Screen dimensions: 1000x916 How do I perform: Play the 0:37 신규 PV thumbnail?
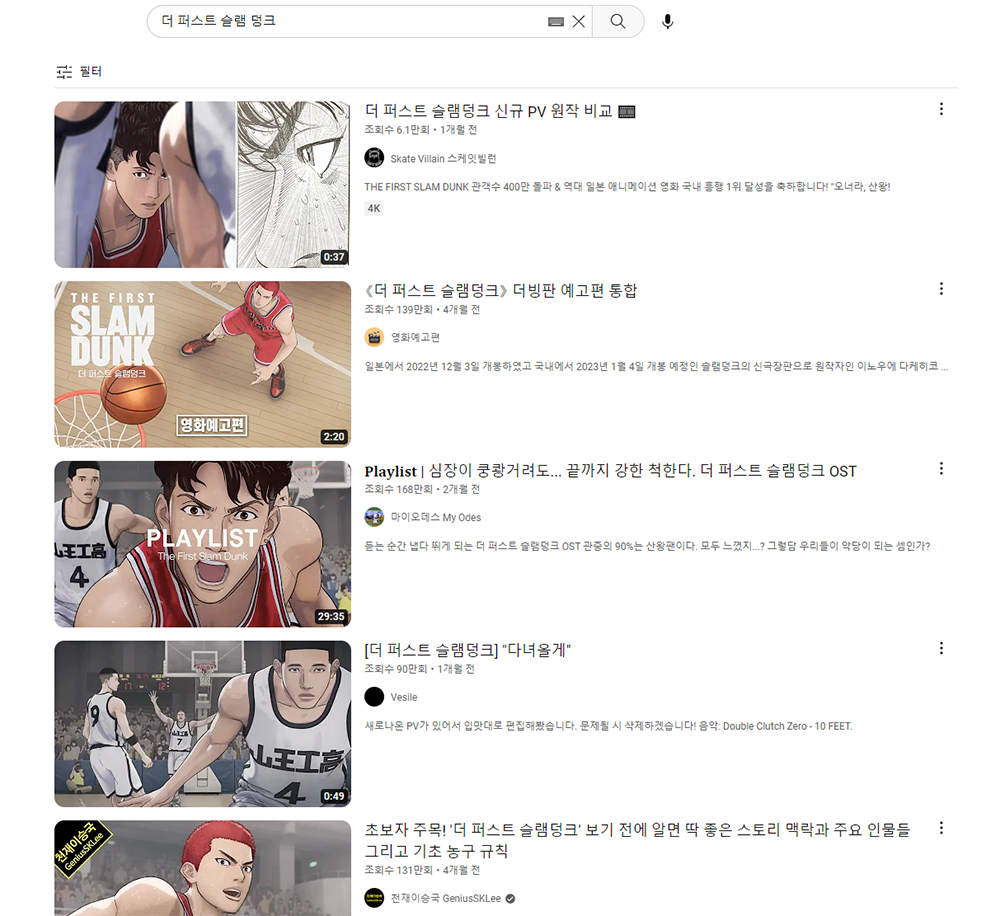(202, 184)
